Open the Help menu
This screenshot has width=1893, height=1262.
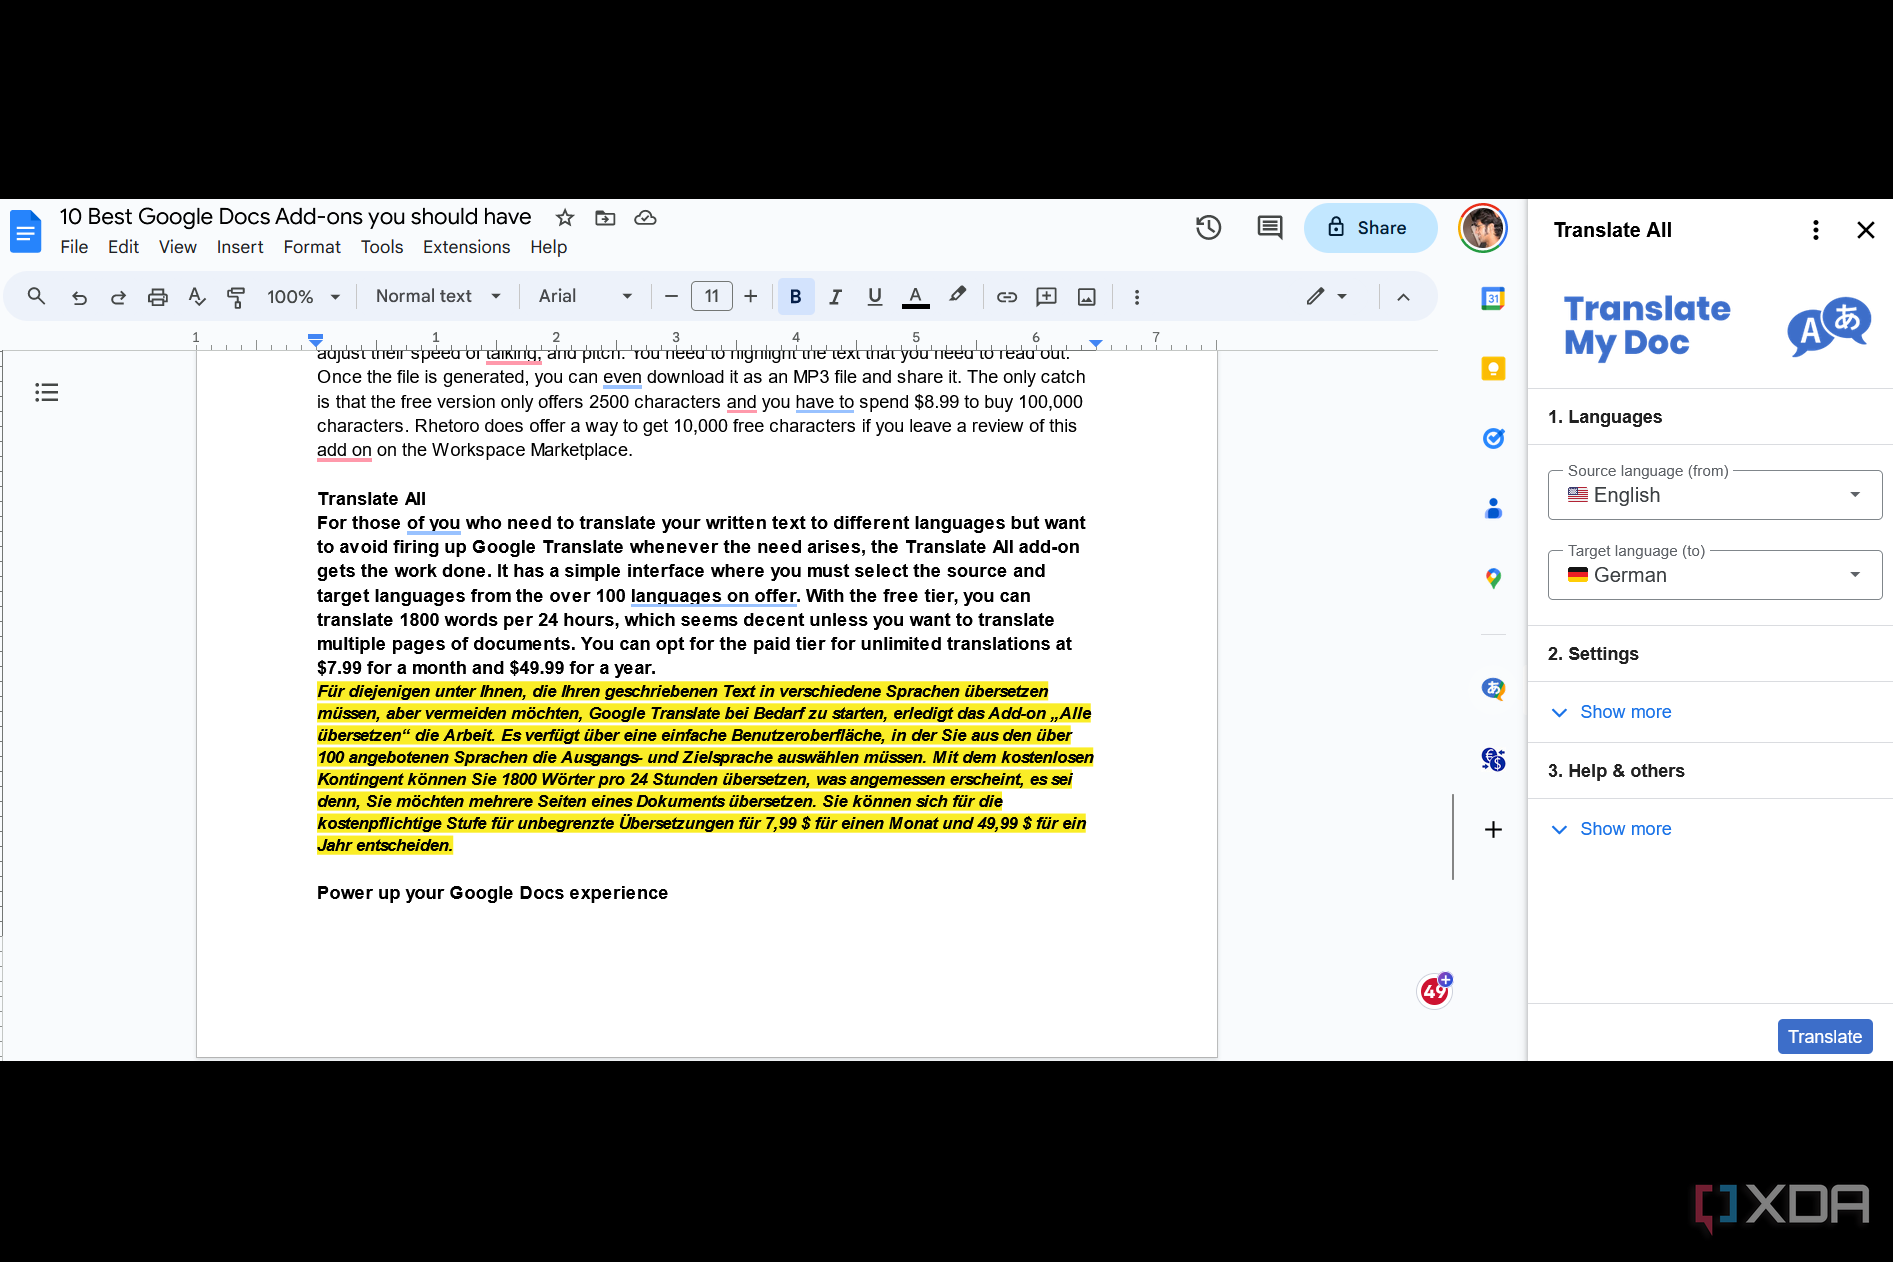point(548,247)
